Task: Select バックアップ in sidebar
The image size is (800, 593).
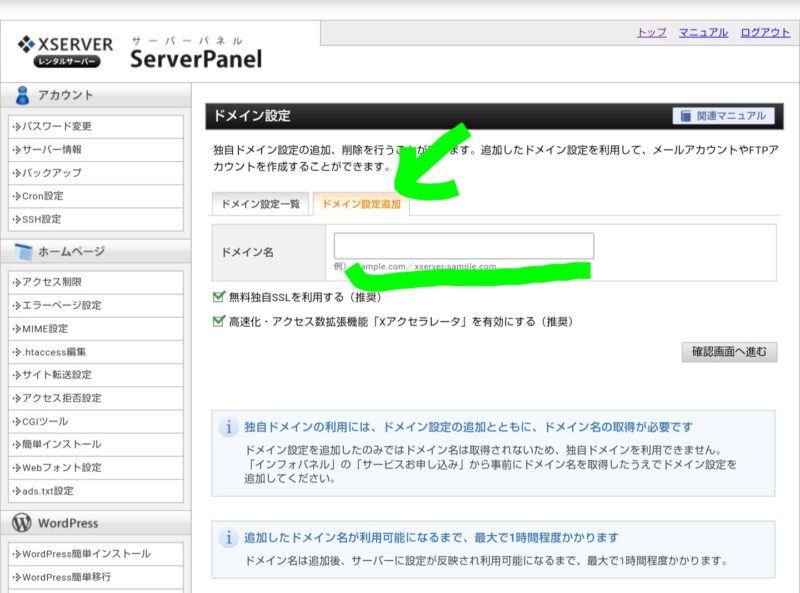Action: [96, 172]
